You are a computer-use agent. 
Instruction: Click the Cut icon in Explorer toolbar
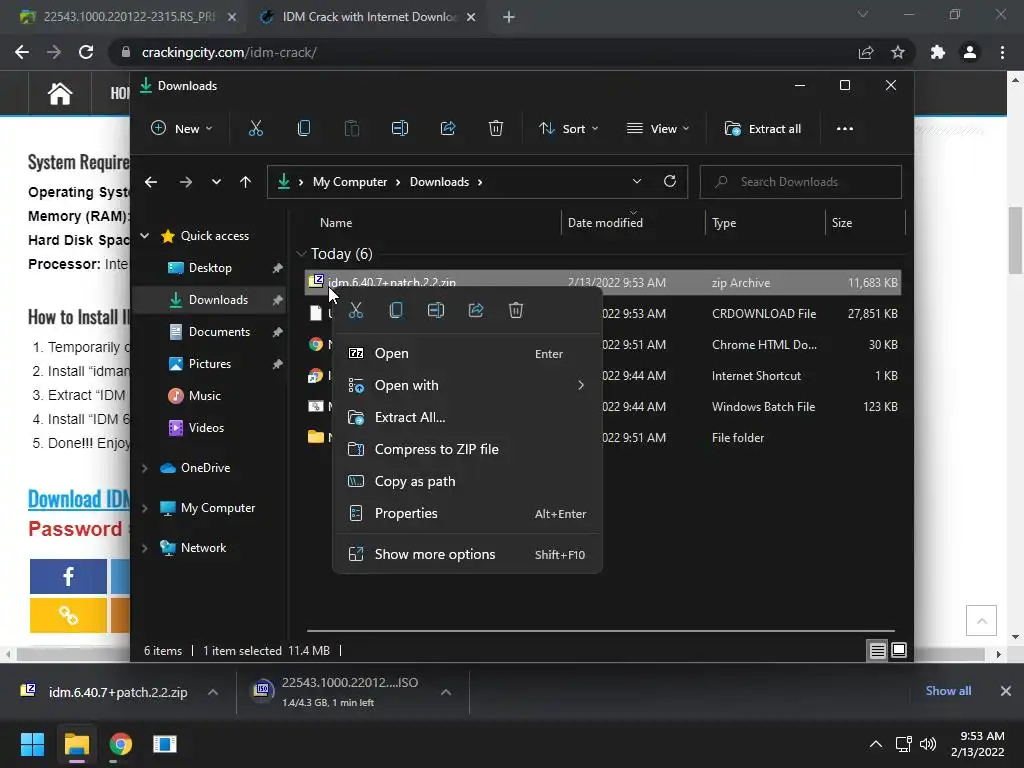pyautogui.click(x=255, y=129)
